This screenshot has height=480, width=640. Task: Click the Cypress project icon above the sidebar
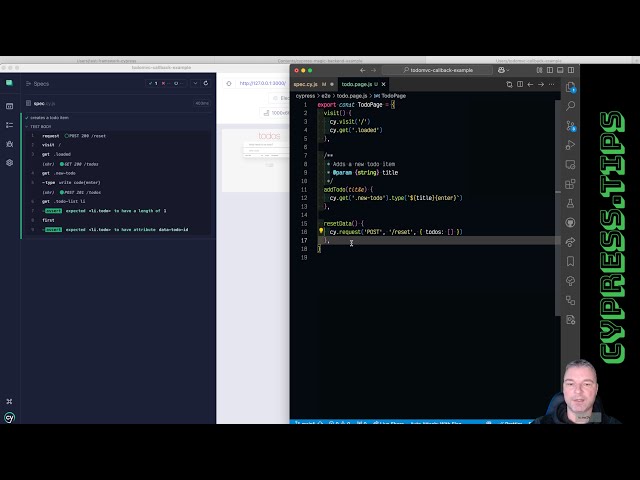click(9, 83)
